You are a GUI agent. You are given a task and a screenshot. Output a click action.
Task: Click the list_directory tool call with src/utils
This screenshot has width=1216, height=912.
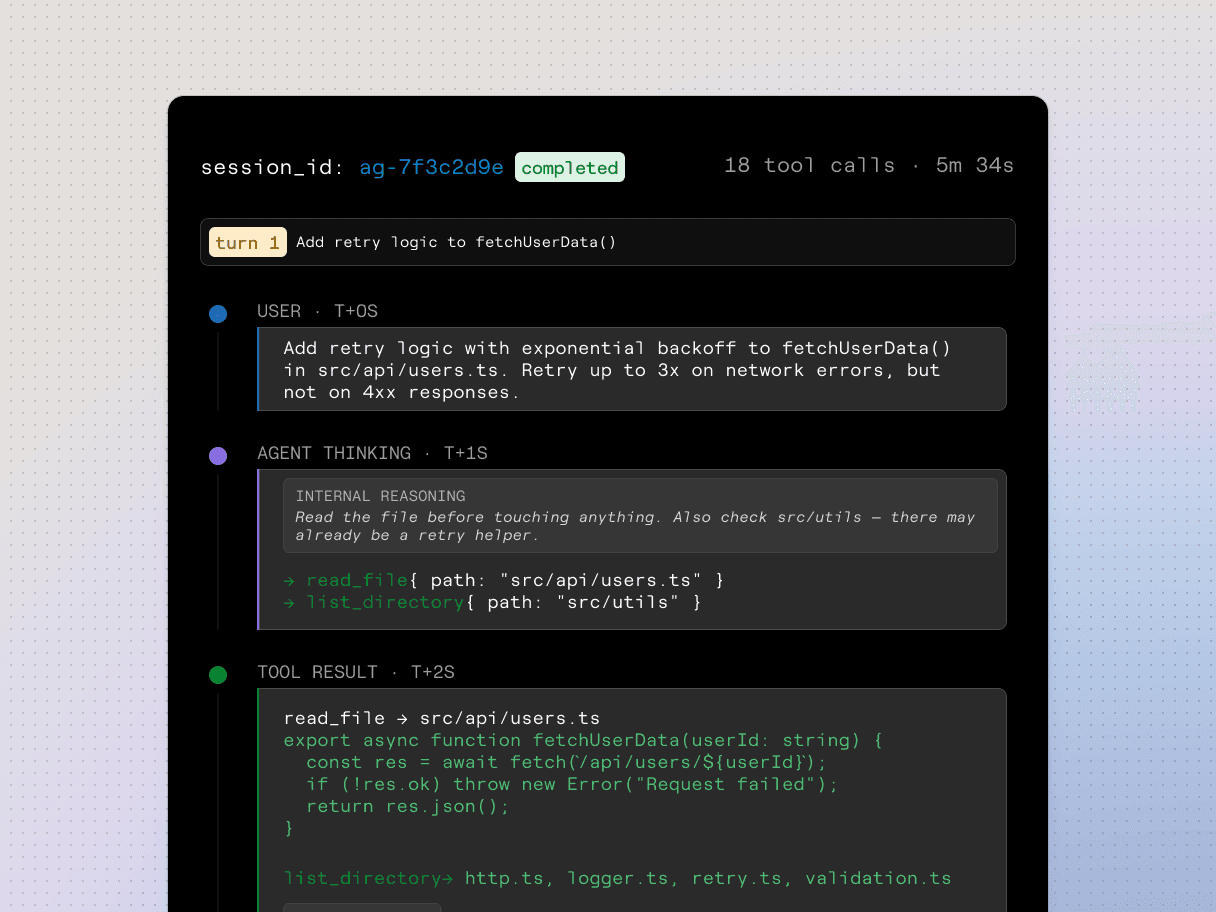coord(493,602)
